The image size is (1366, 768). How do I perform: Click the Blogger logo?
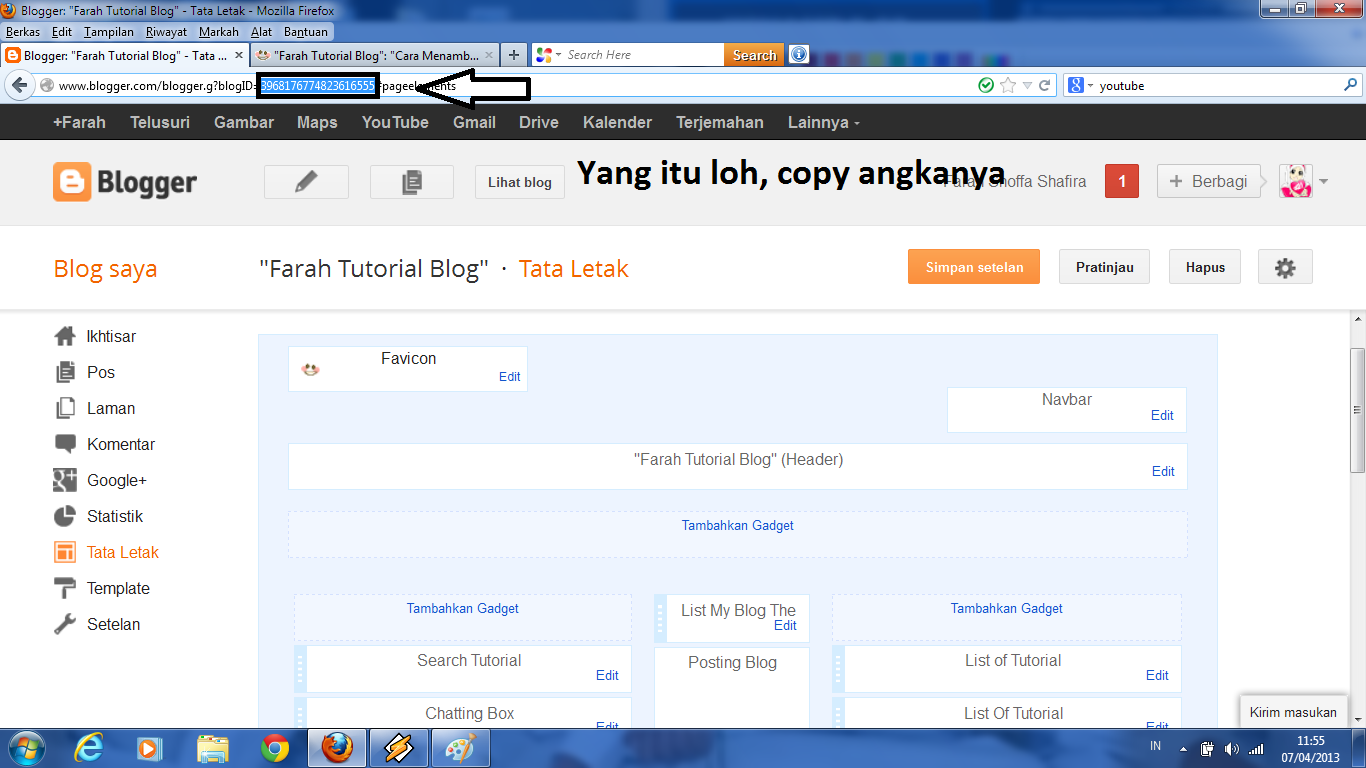tap(125, 182)
